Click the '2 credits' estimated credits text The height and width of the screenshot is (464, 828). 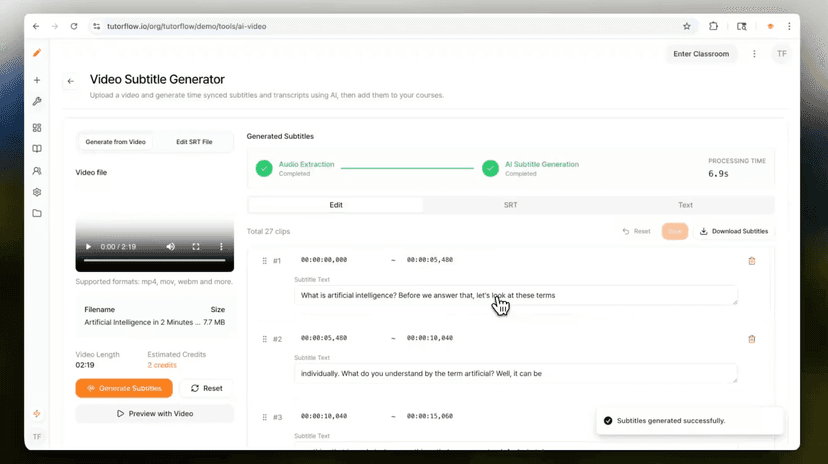(x=162, y=365)
